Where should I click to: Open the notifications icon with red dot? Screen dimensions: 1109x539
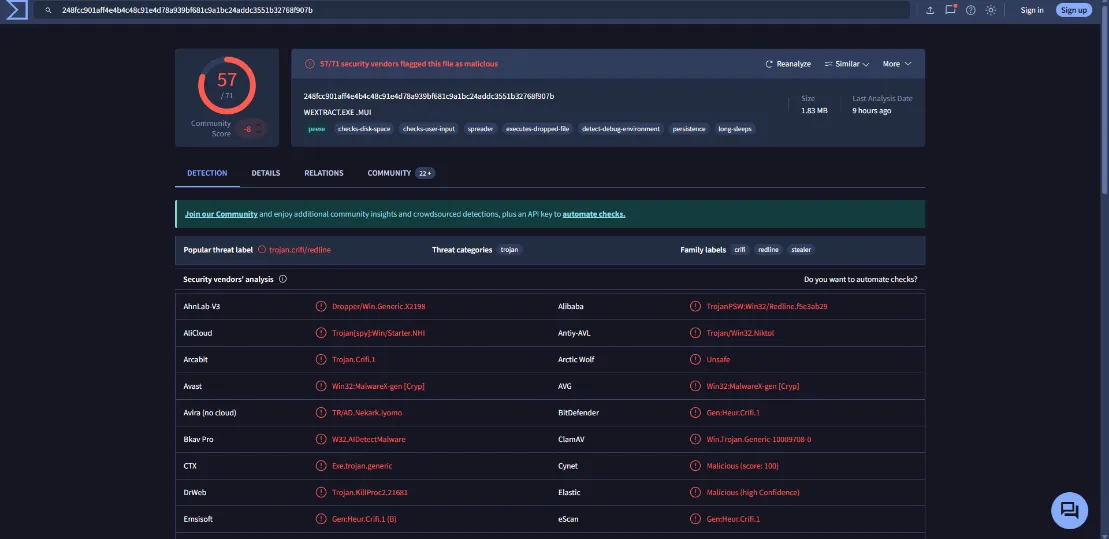(951, 9)
